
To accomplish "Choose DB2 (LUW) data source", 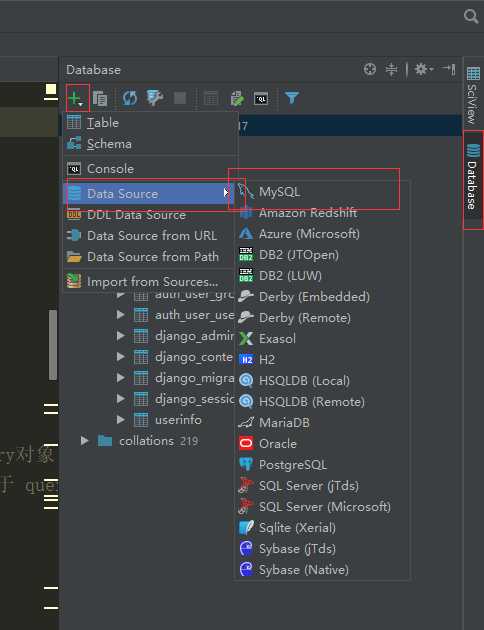I will (323, 276).
